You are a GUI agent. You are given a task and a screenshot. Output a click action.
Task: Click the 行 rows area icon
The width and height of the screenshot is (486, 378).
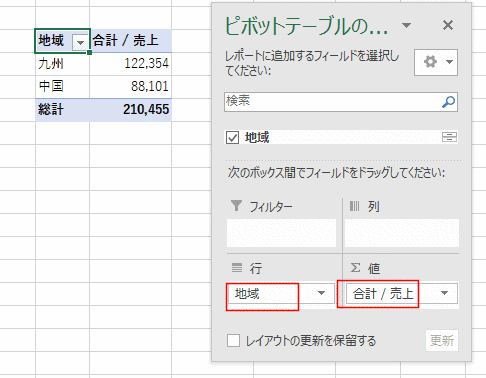(237, 267)
